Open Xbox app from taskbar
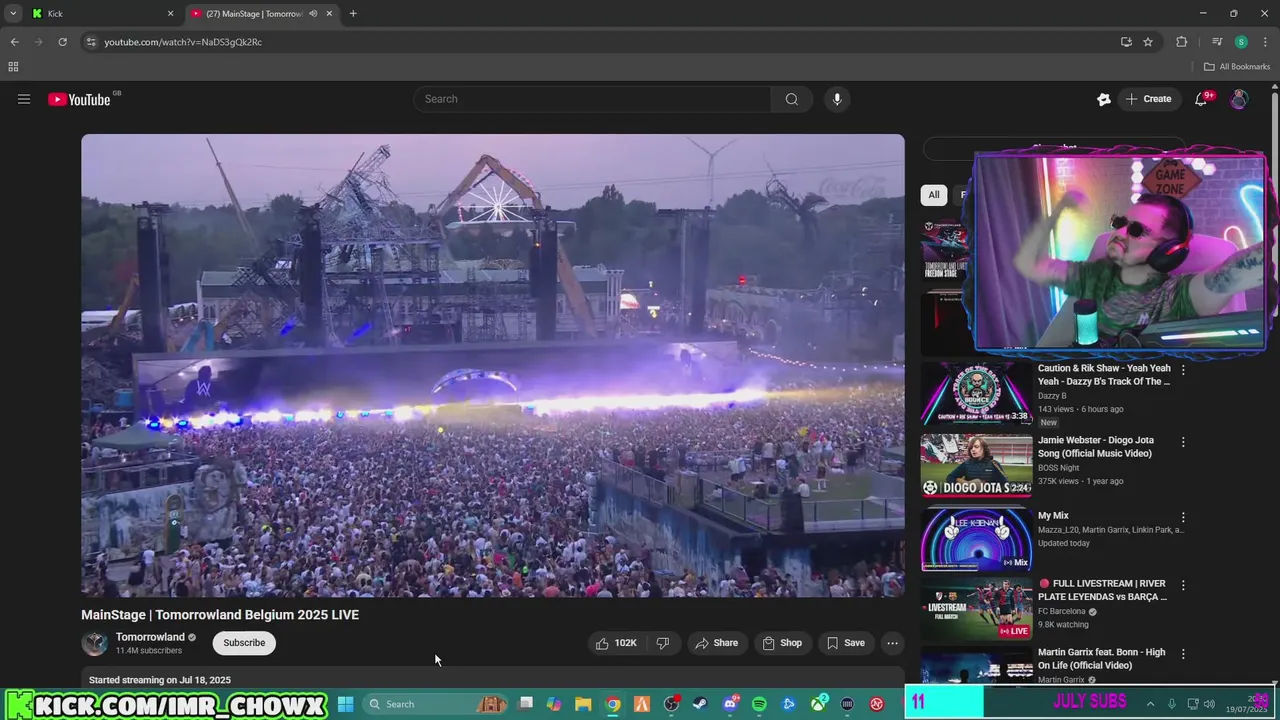The height and width of the screenshot is (720, 1280). [818, 704]
